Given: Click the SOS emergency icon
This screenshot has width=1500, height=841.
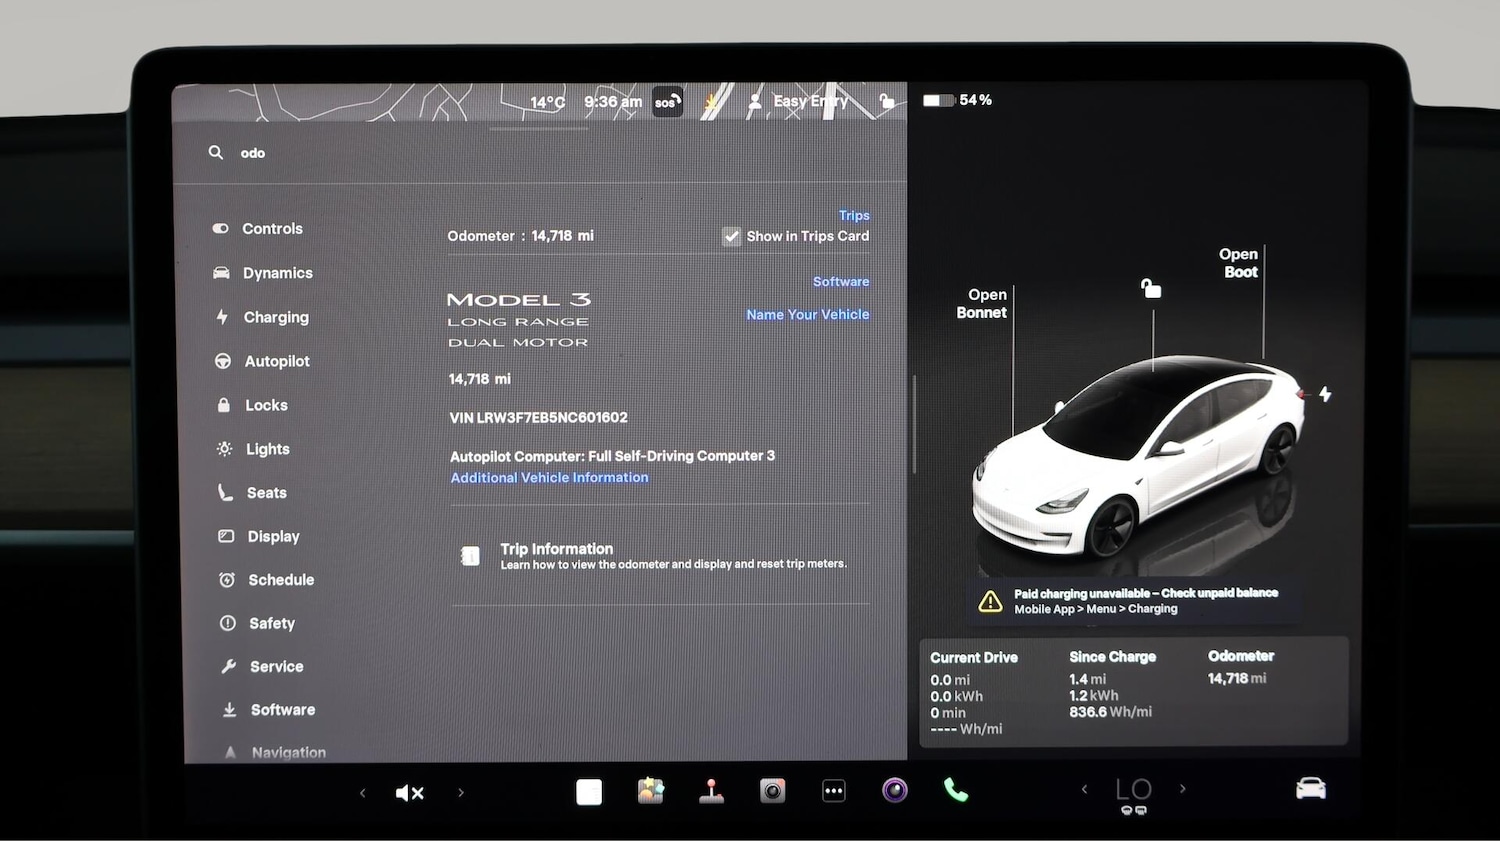Looking at the screenshot, I should coord(668,102).
